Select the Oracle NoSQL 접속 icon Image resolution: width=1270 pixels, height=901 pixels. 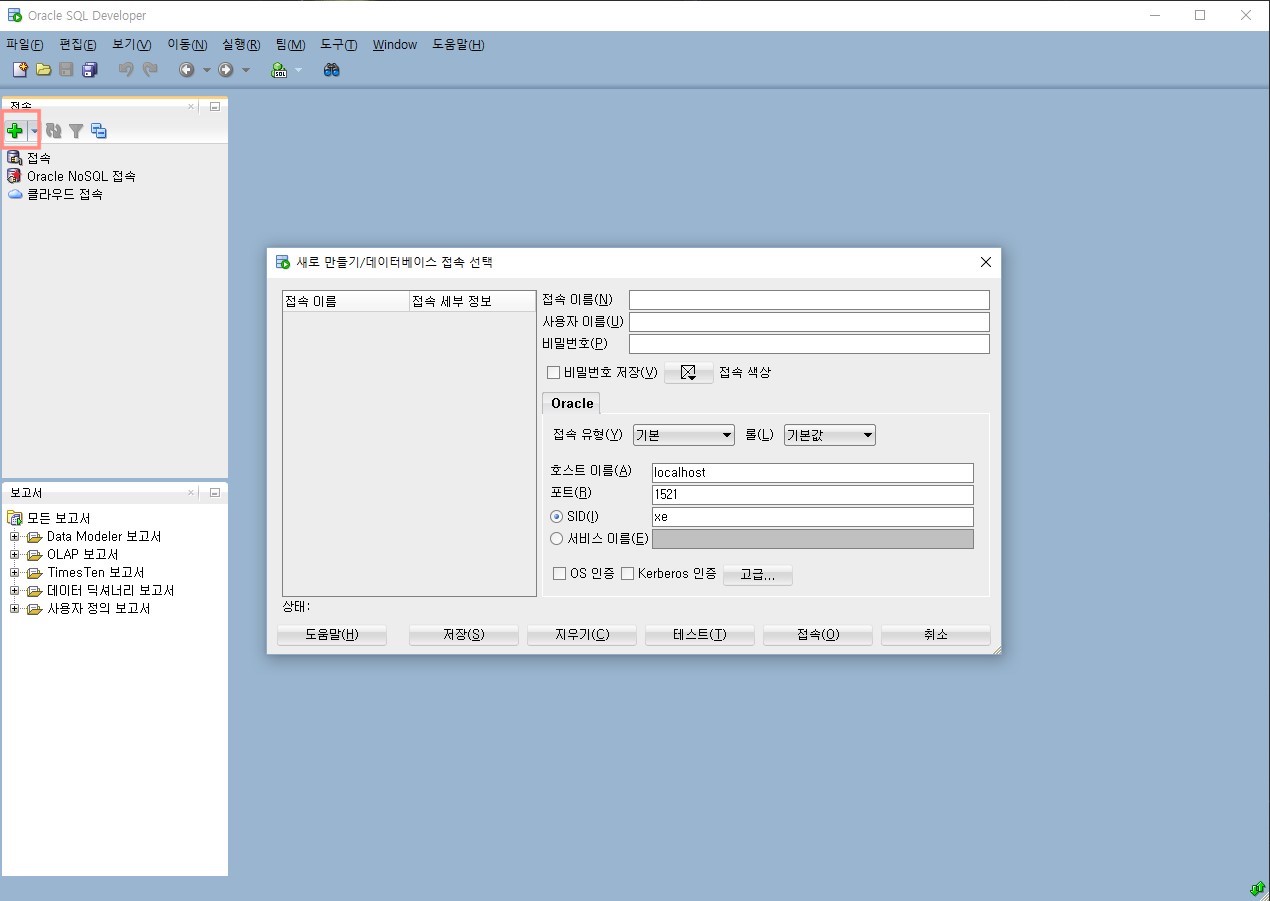coord(14,176)
